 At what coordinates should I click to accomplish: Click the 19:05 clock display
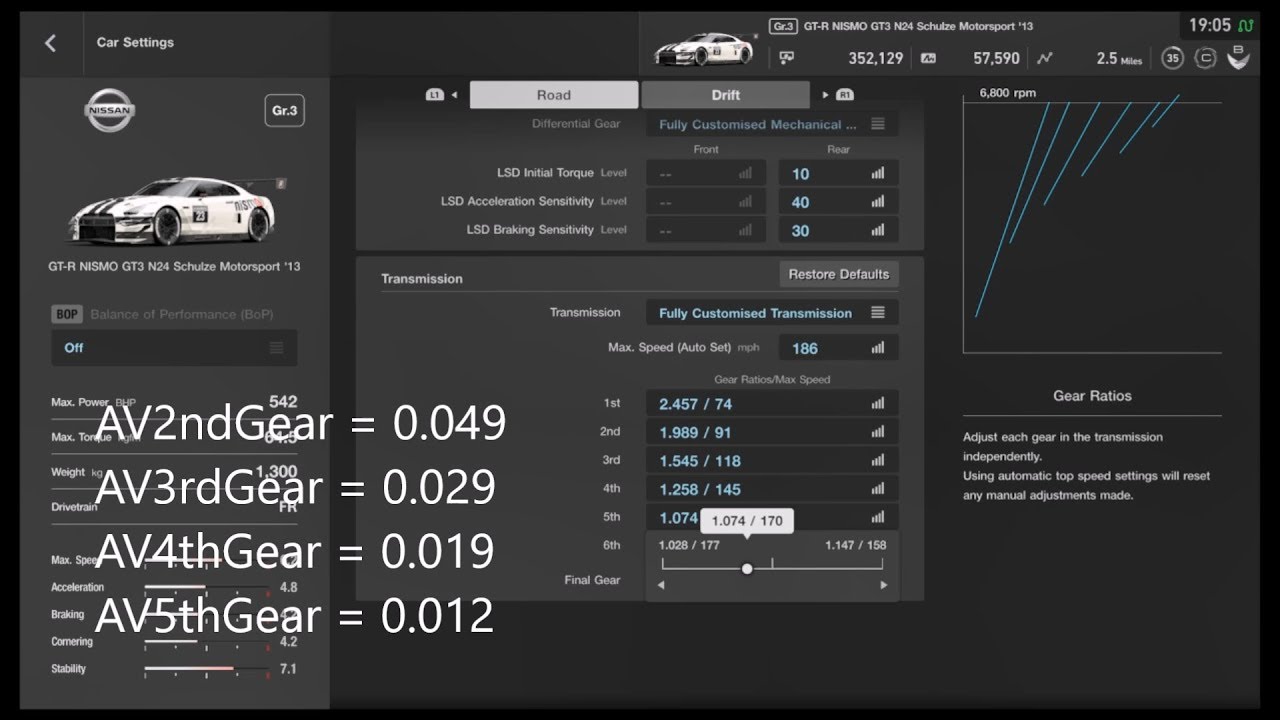click(1209, 25)
